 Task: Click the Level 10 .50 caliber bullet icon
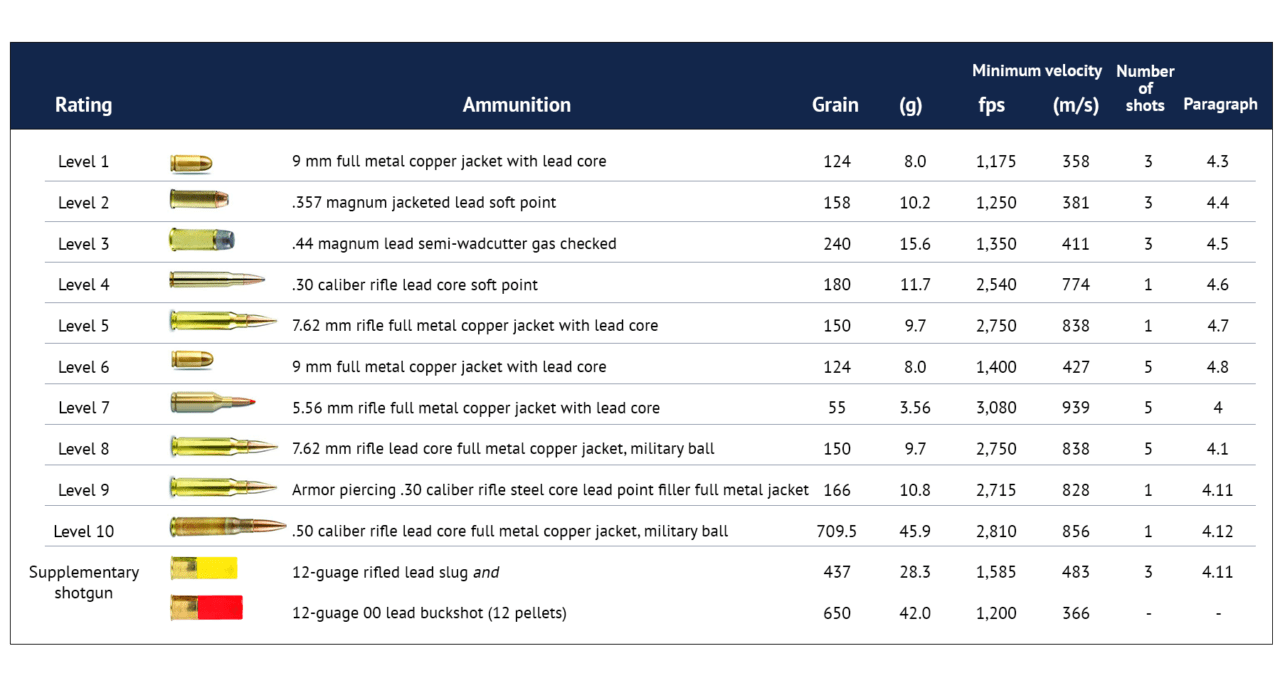coord(228,527)
